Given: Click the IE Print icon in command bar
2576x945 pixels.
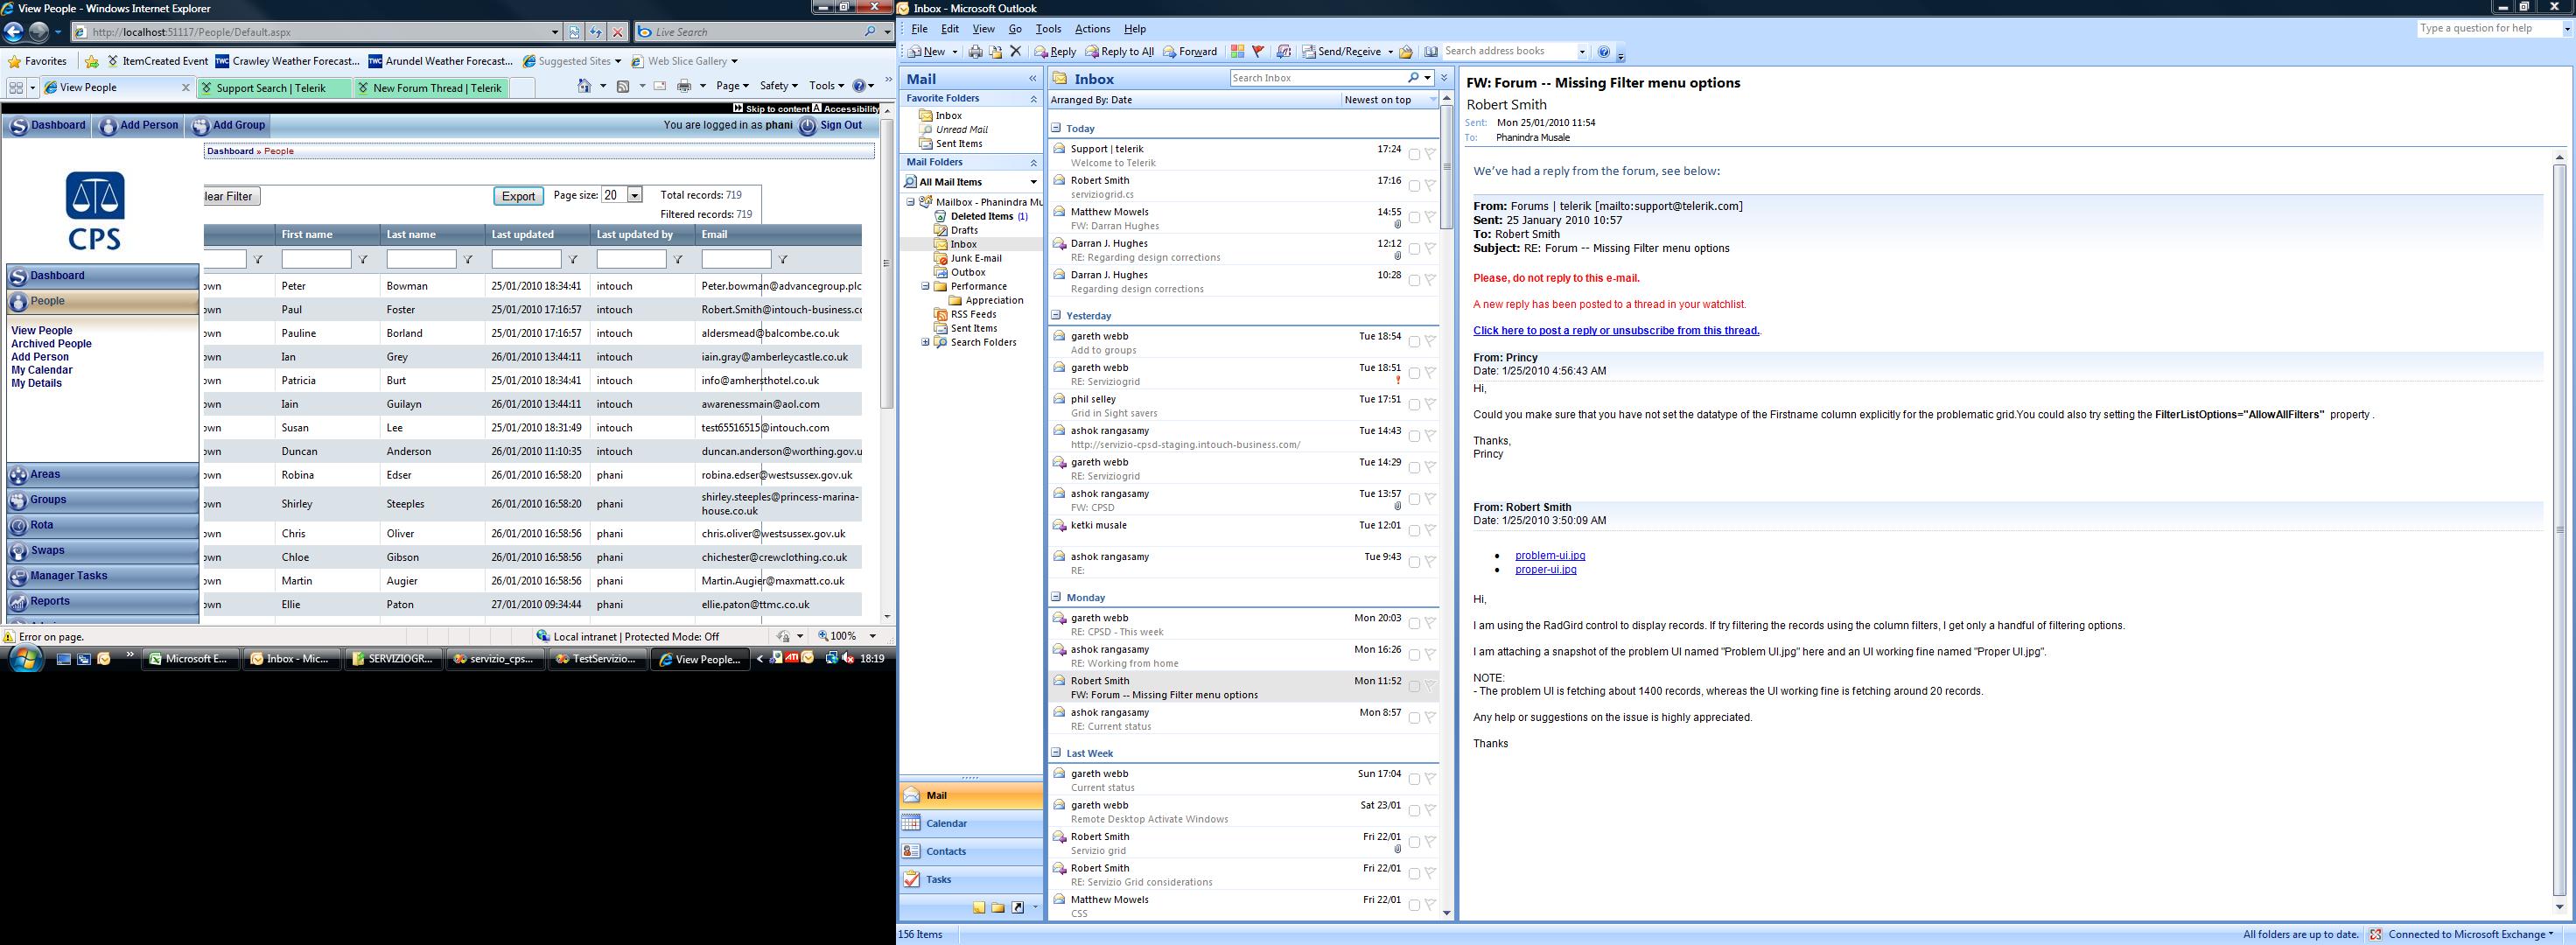Looking at the screenshot, I should (684, 86).
